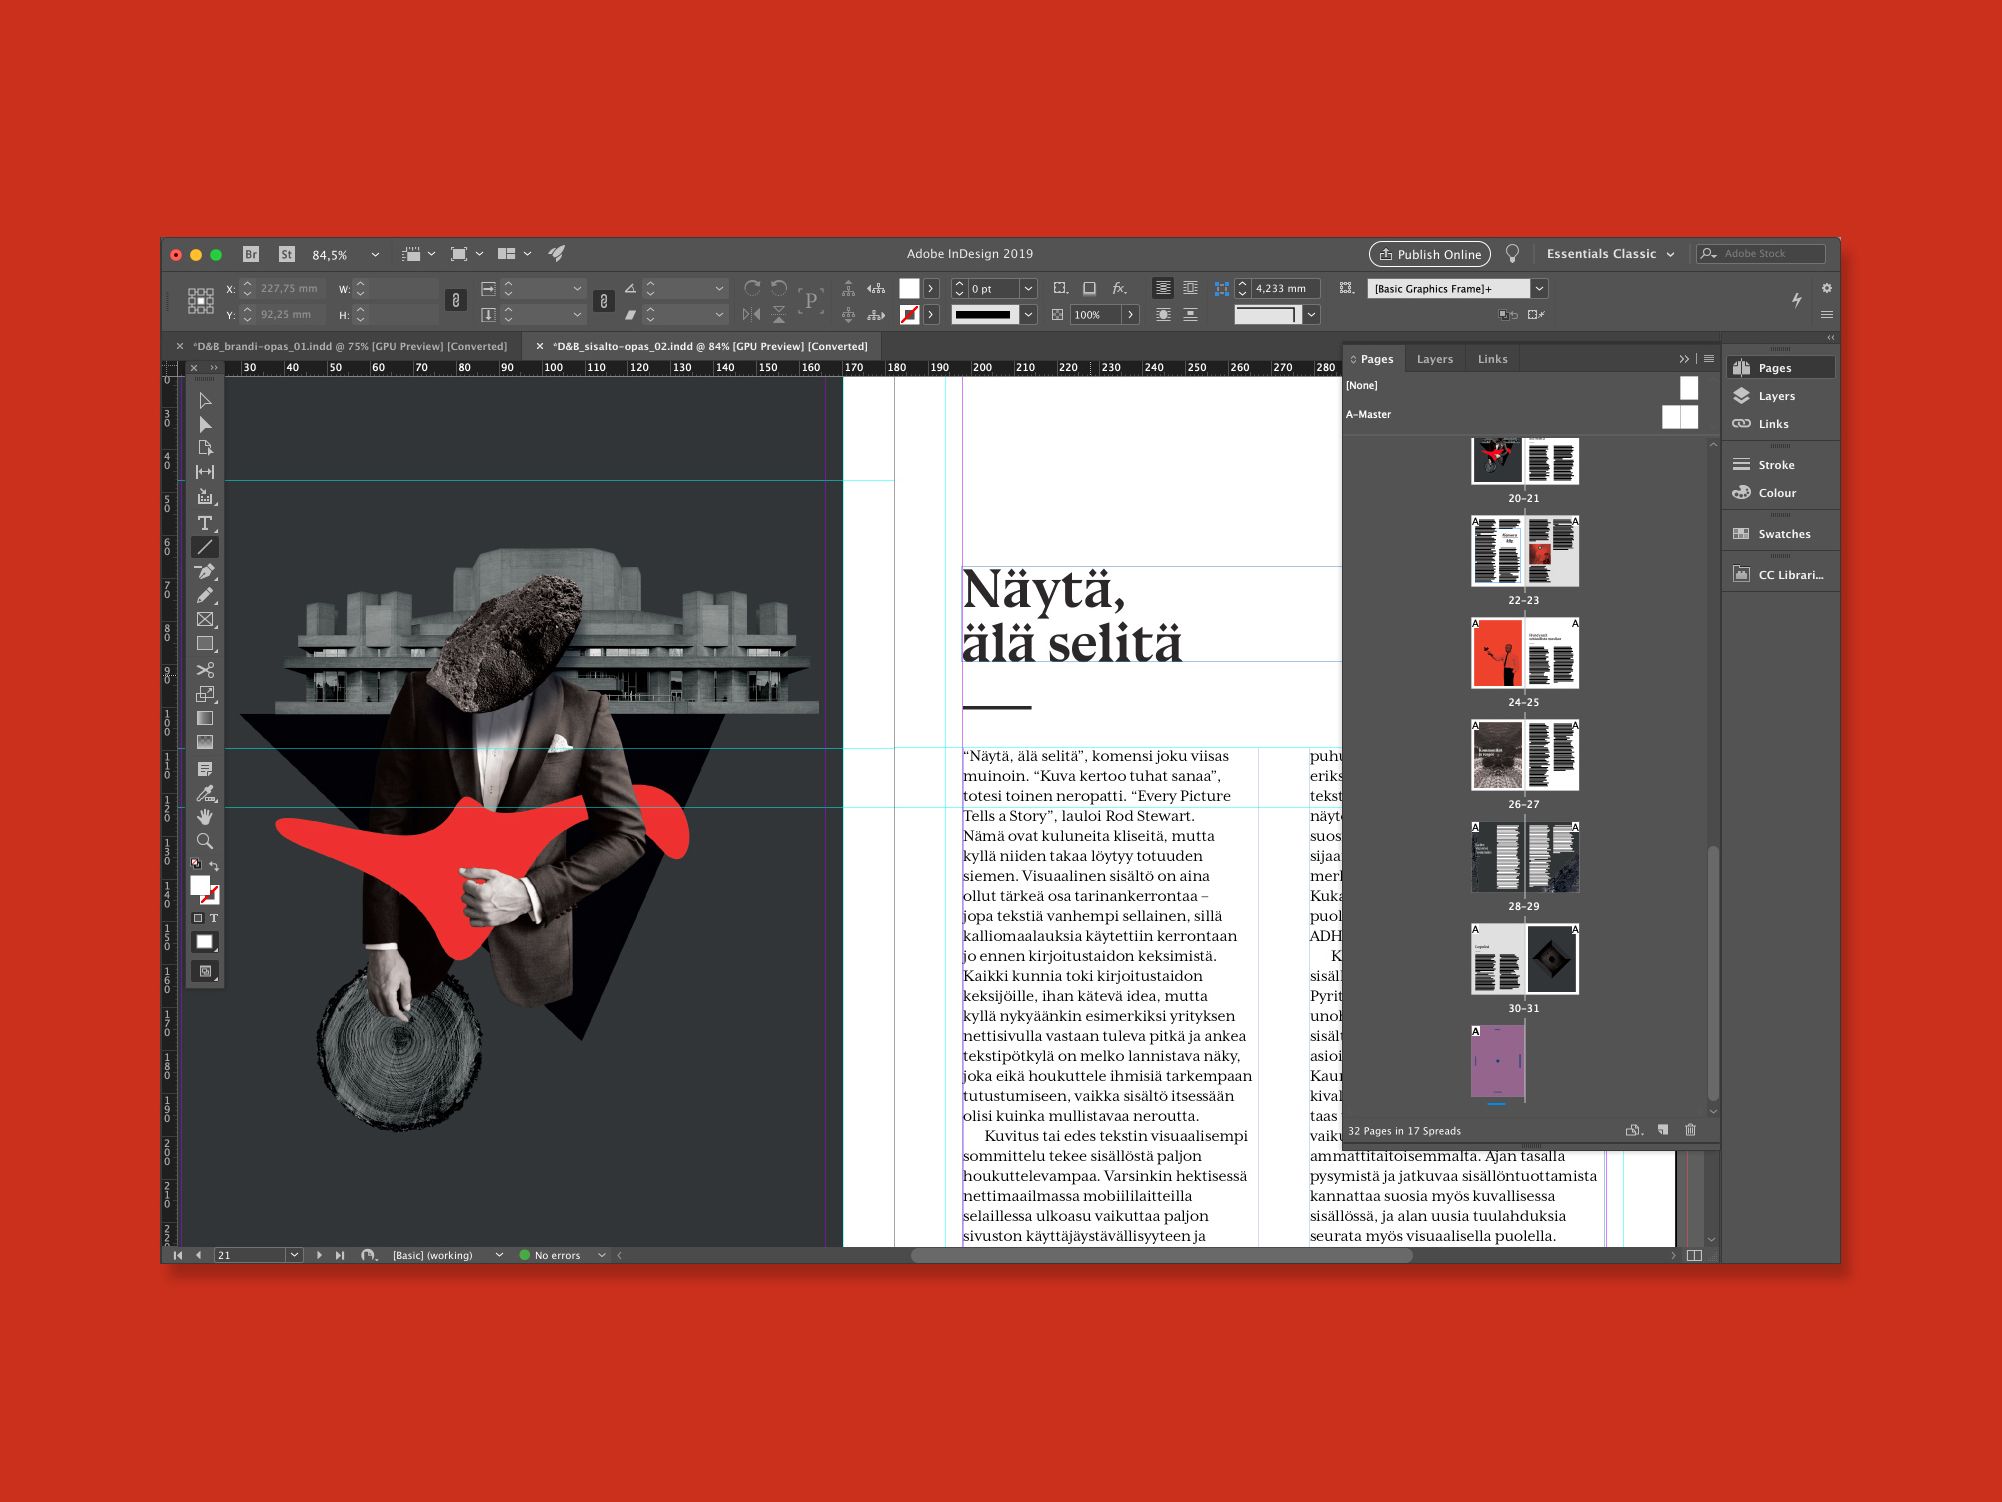Click the white fill colour swatch in toolbox
The height and width of the screenshot is (1502, 2002).
200,885
